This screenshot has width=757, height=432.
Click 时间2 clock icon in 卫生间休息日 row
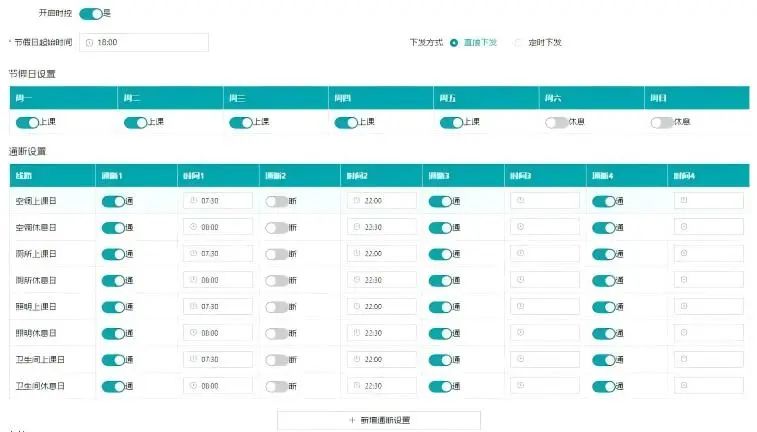(357, 386)
